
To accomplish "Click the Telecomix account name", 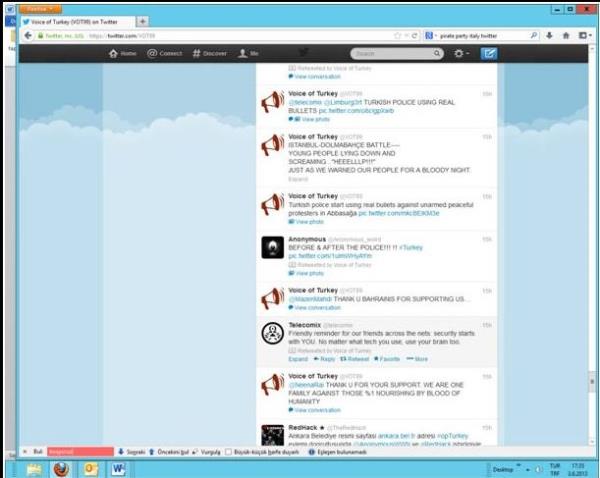I will [305, 325].
